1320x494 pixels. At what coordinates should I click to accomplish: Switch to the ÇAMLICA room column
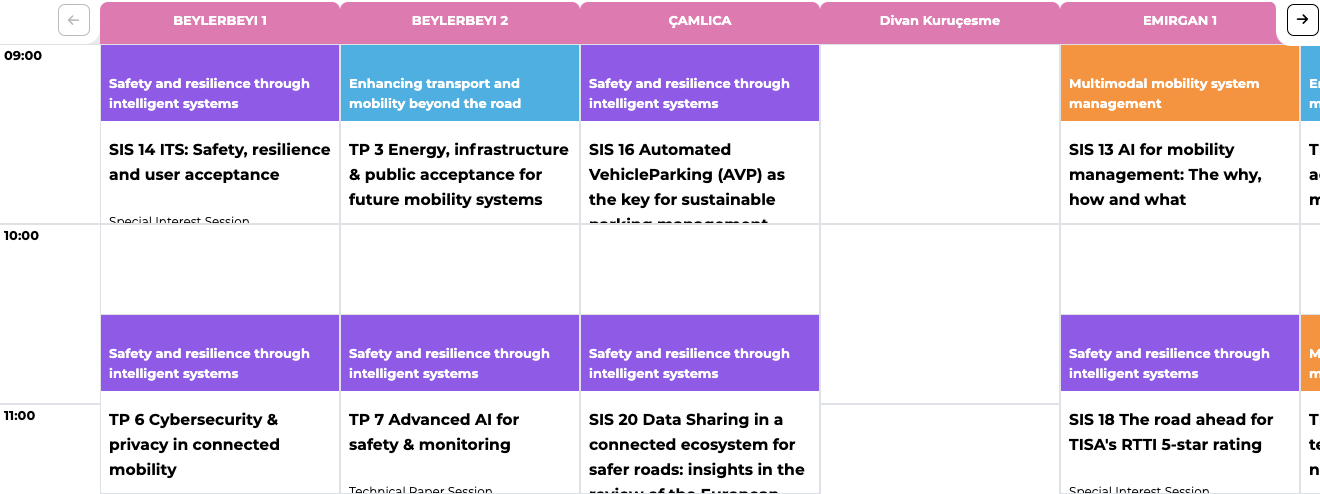pyautogui.click(x=700, y=21)
